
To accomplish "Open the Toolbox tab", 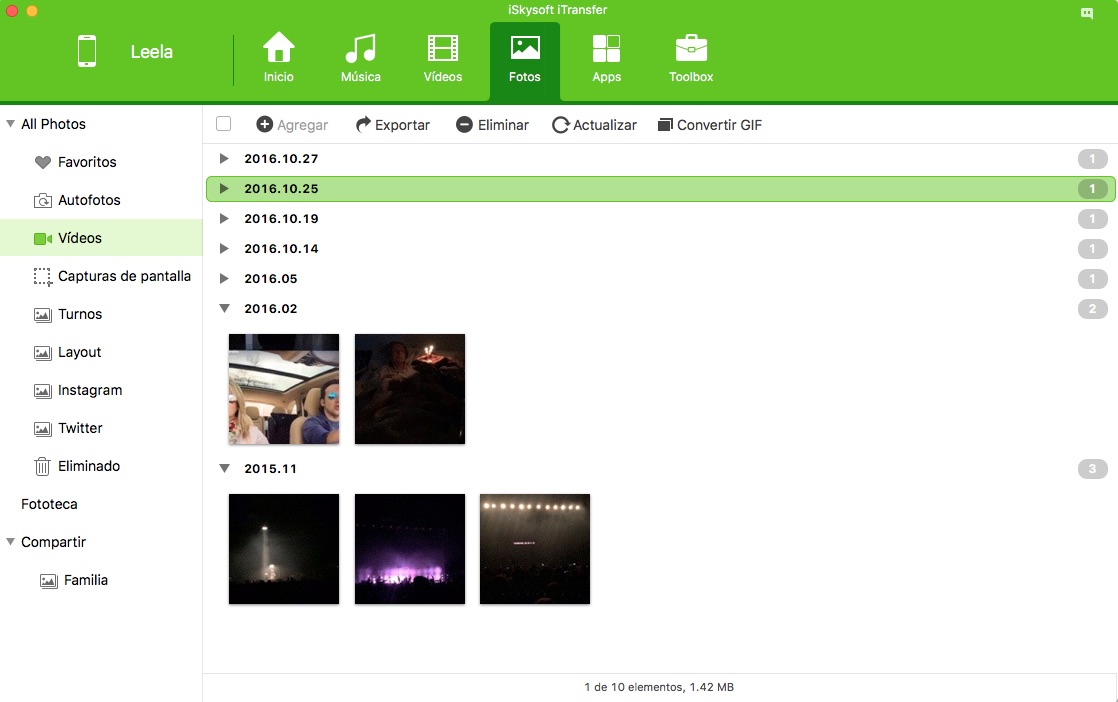I will [691, 59].
